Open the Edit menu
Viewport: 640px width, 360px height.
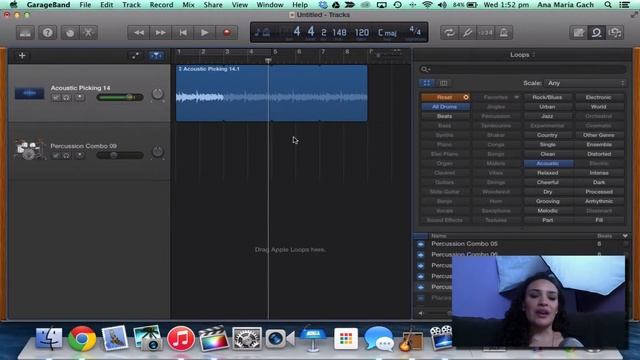[x=107, y=5]
